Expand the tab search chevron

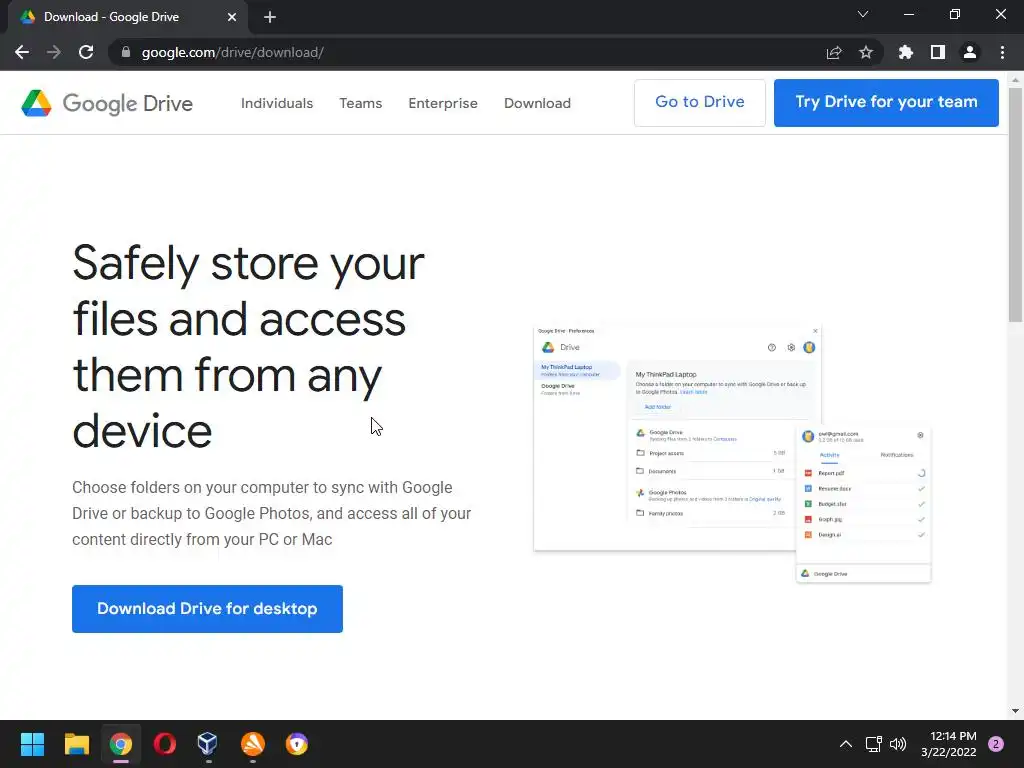tap(863, 14)
